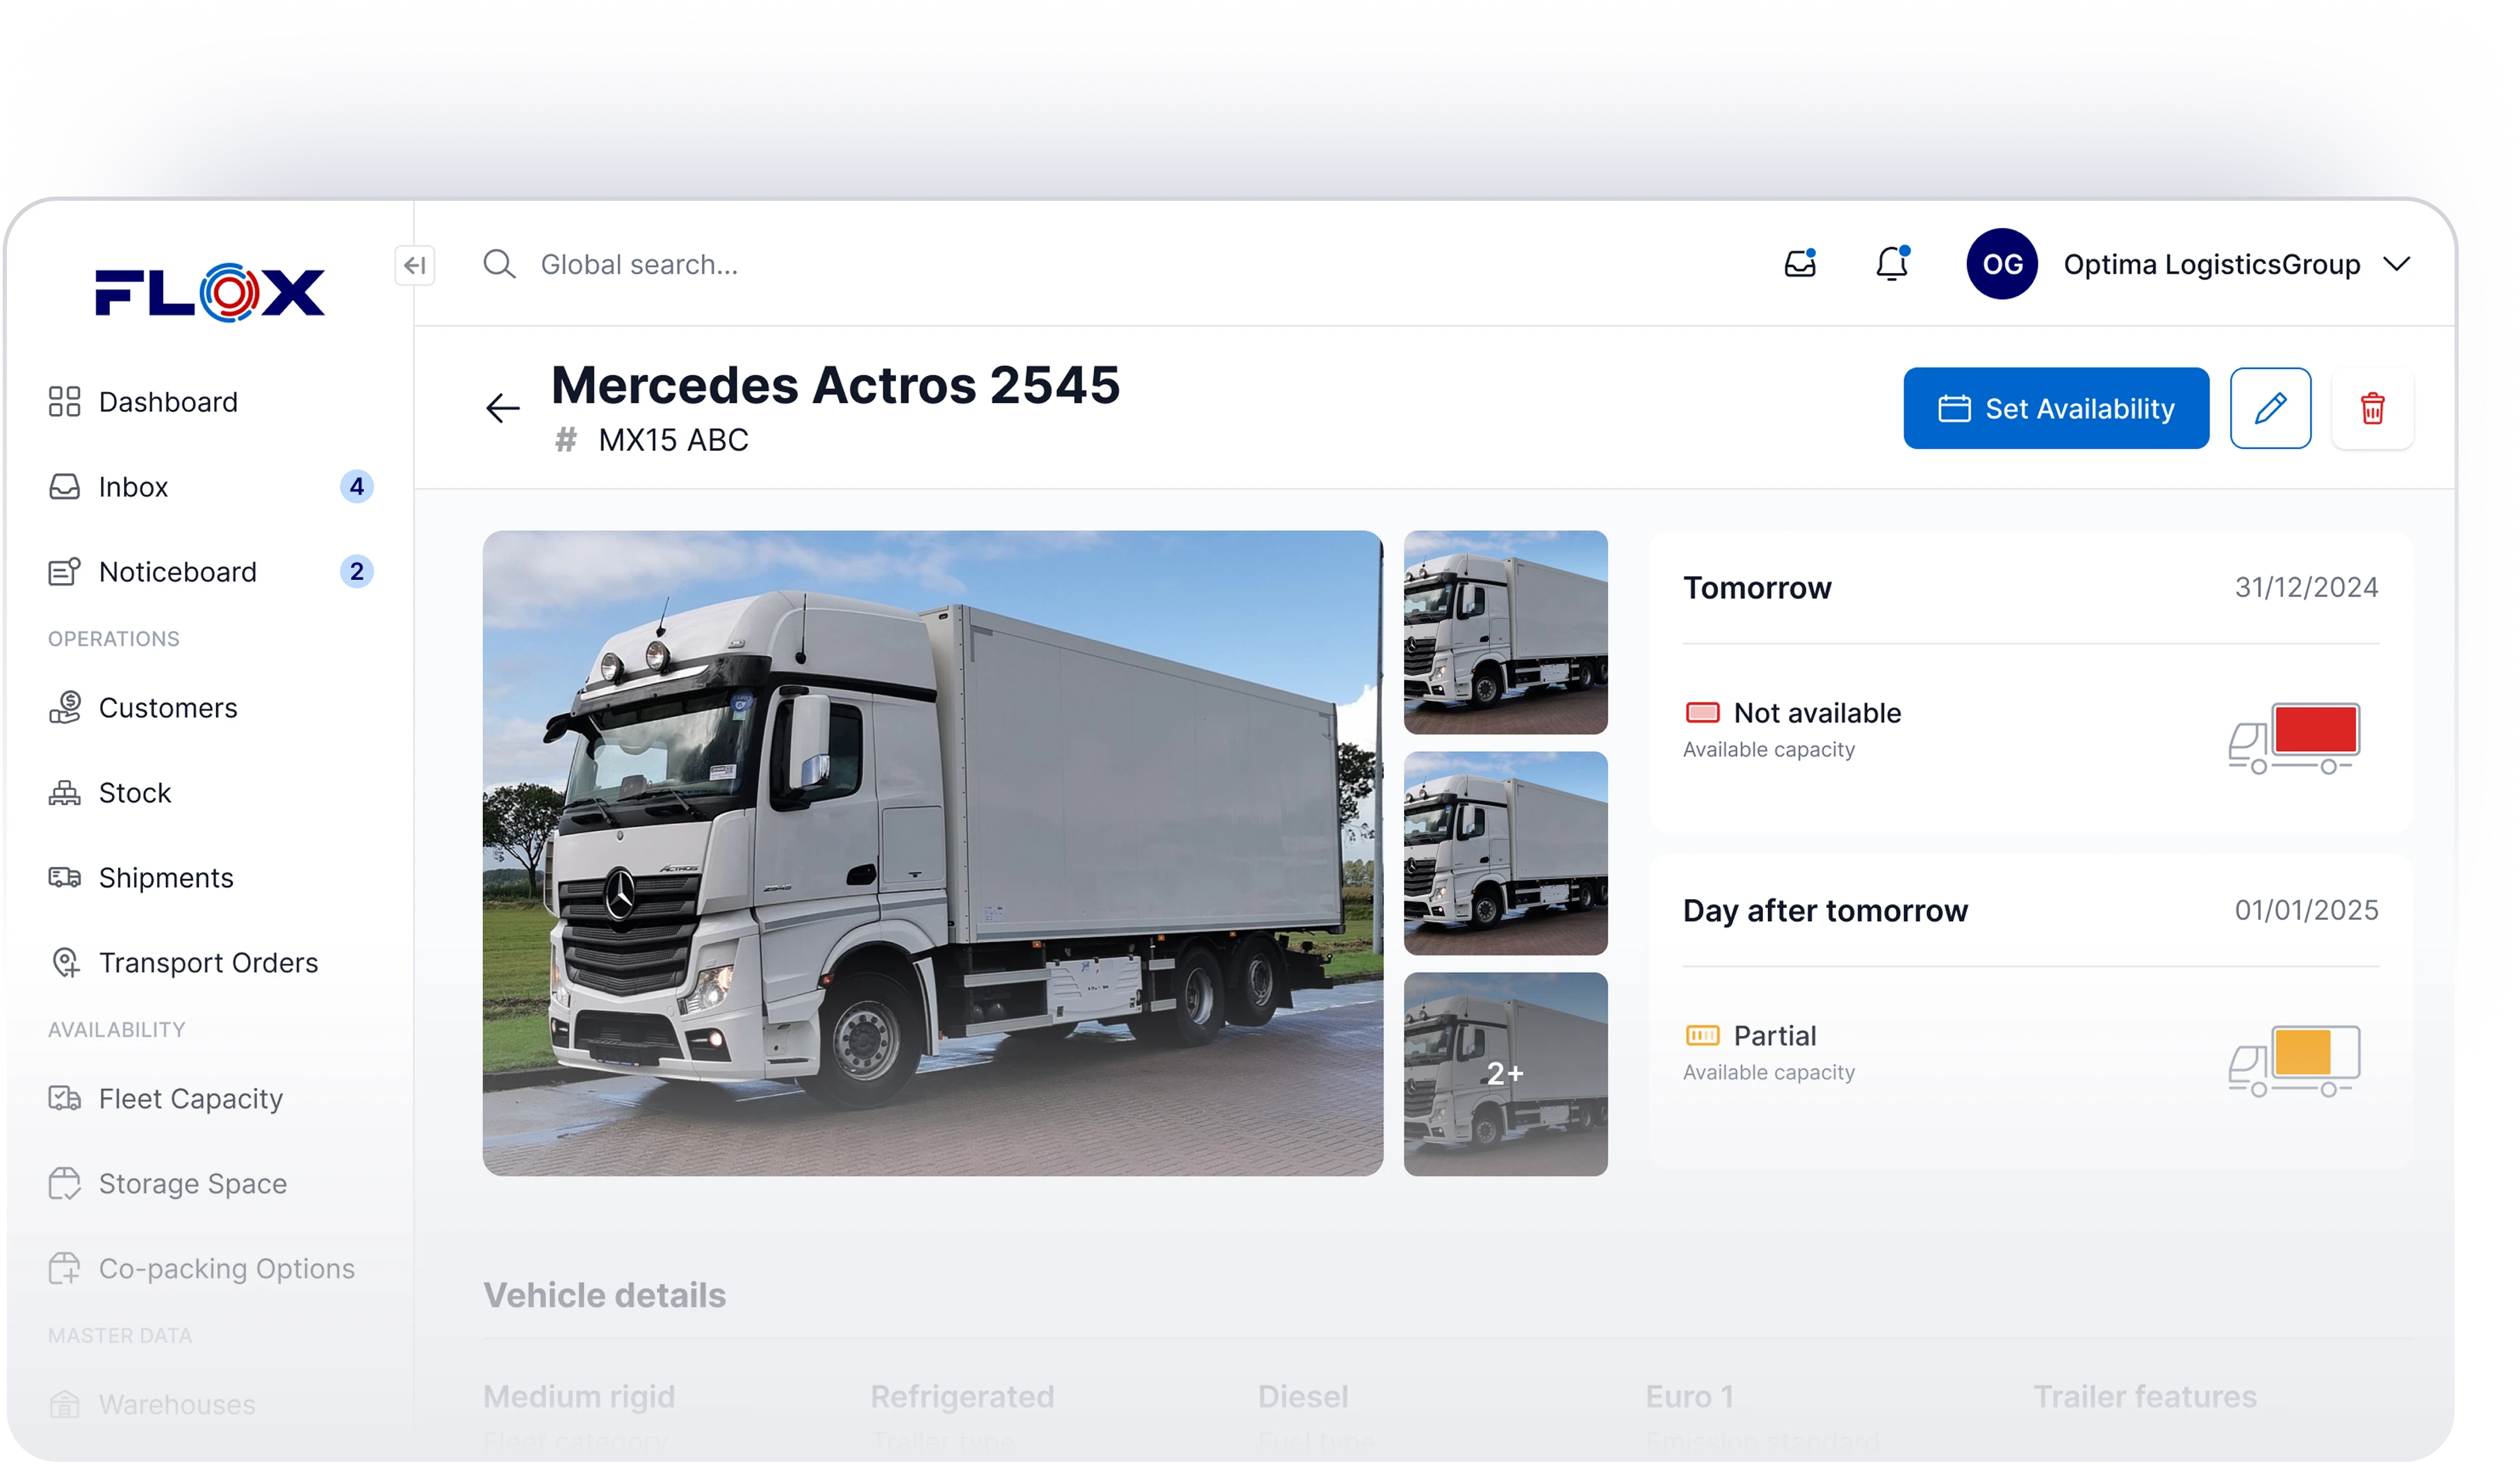Click the Fleet Capacity icon

64,1099
